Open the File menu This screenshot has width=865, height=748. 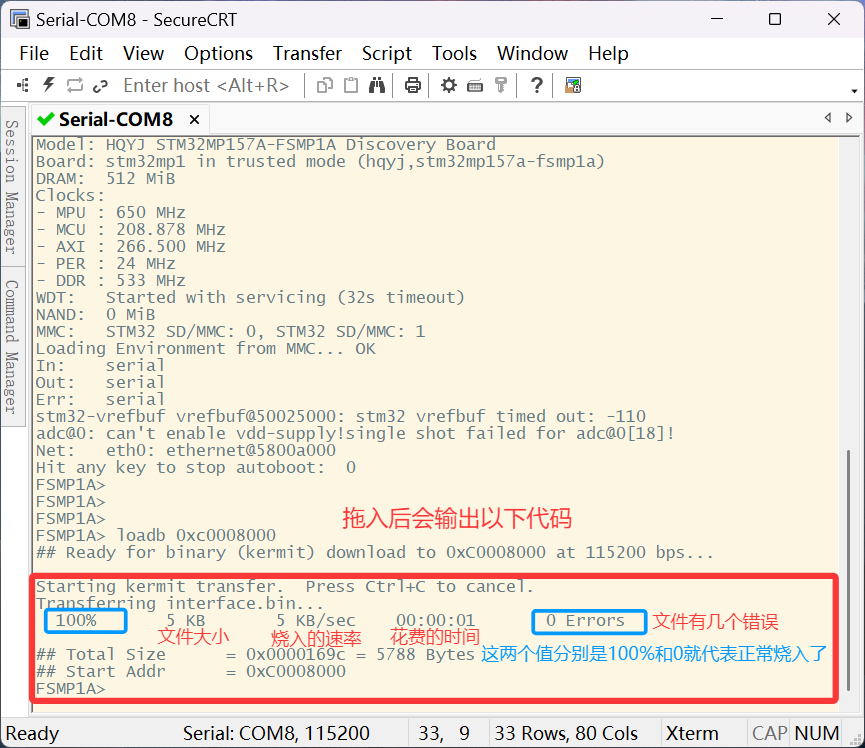(x=34, y=54)
